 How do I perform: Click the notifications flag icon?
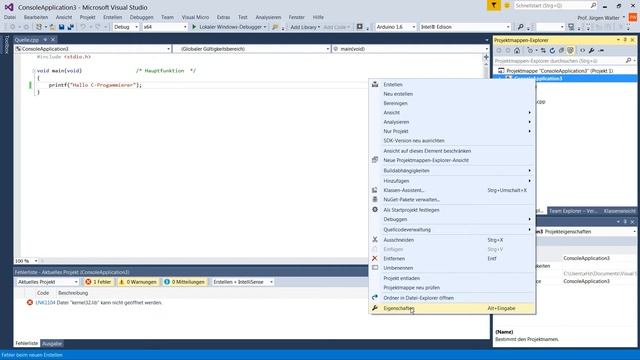(x=493, y=5)
